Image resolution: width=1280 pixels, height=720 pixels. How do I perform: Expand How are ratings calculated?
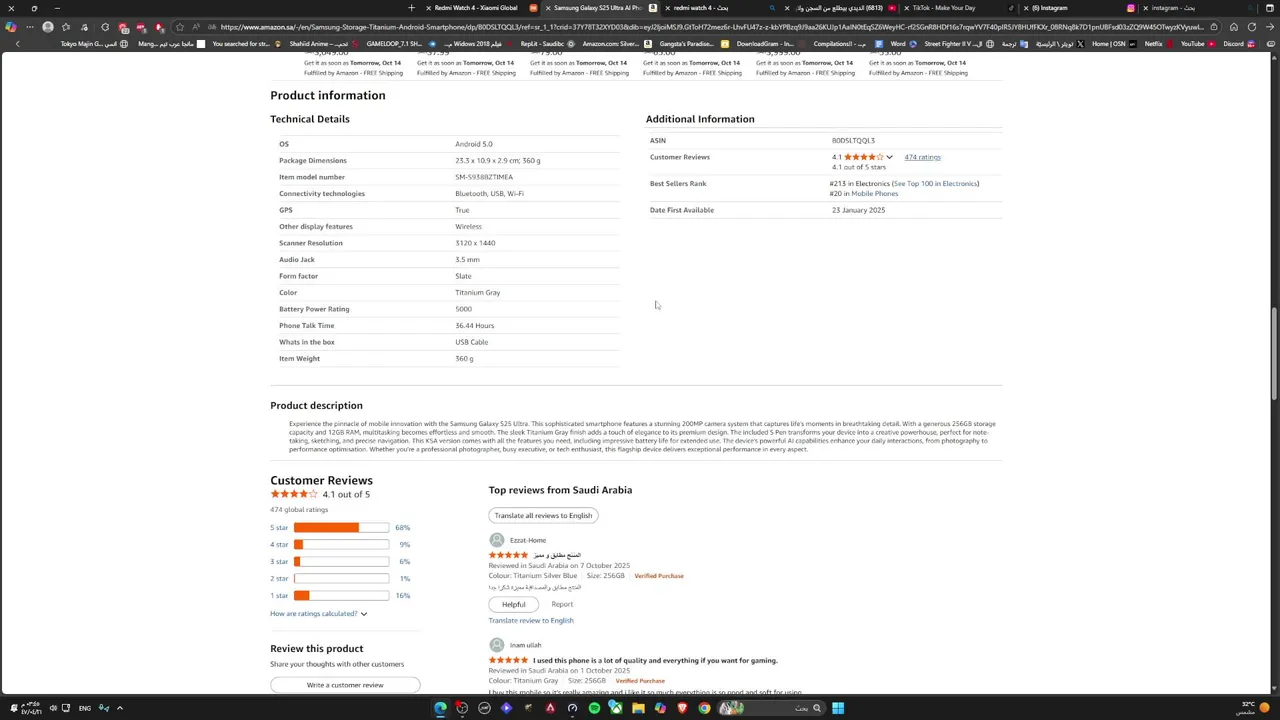click(318, 614)
